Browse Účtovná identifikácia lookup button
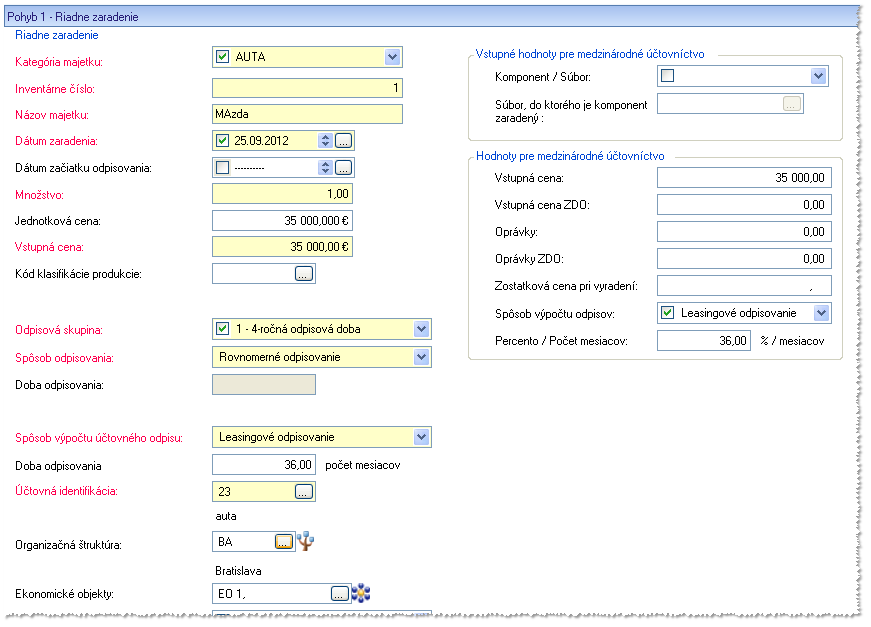871x627 pixels. point(304,491)
